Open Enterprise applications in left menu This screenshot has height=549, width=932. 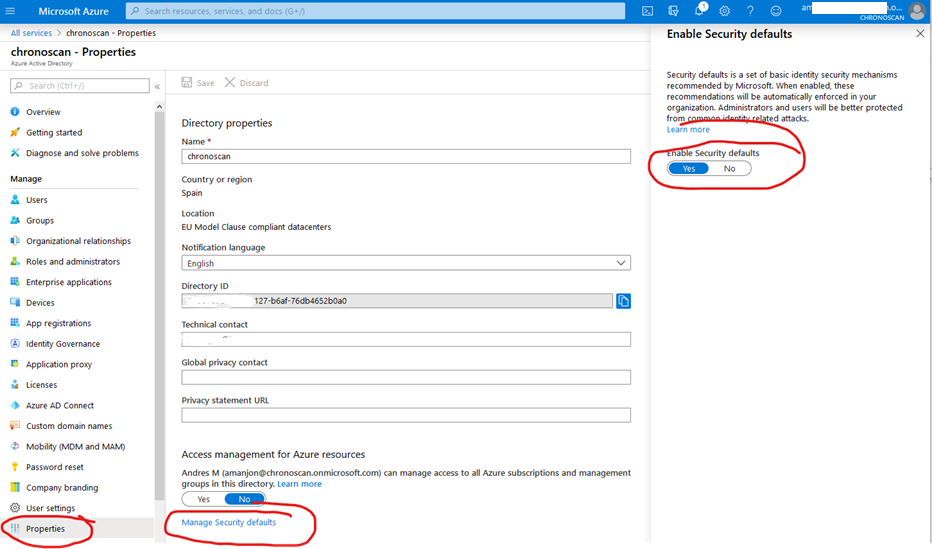[68, 282]
